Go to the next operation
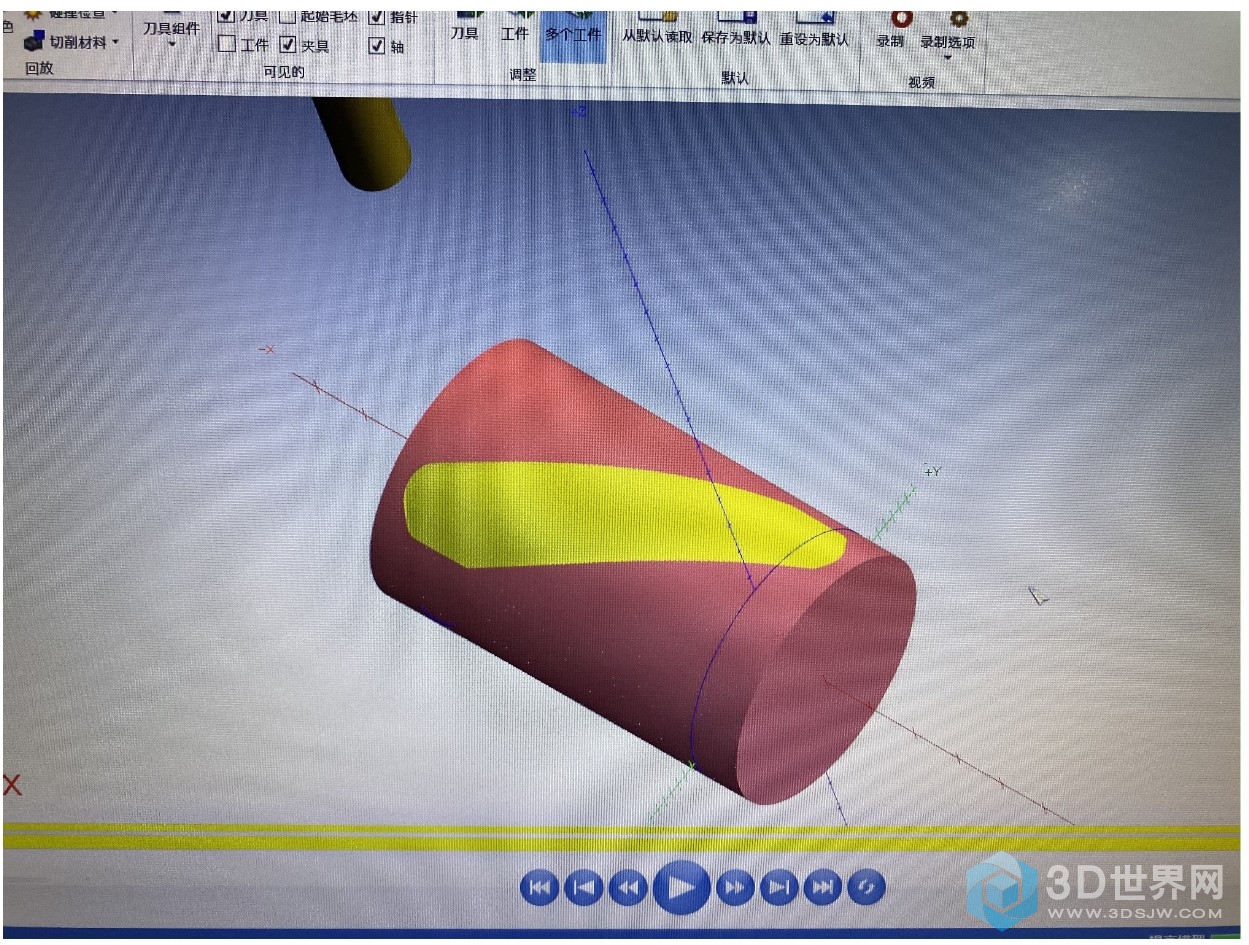Screen dimensions: 1249x945 [779, 887]
